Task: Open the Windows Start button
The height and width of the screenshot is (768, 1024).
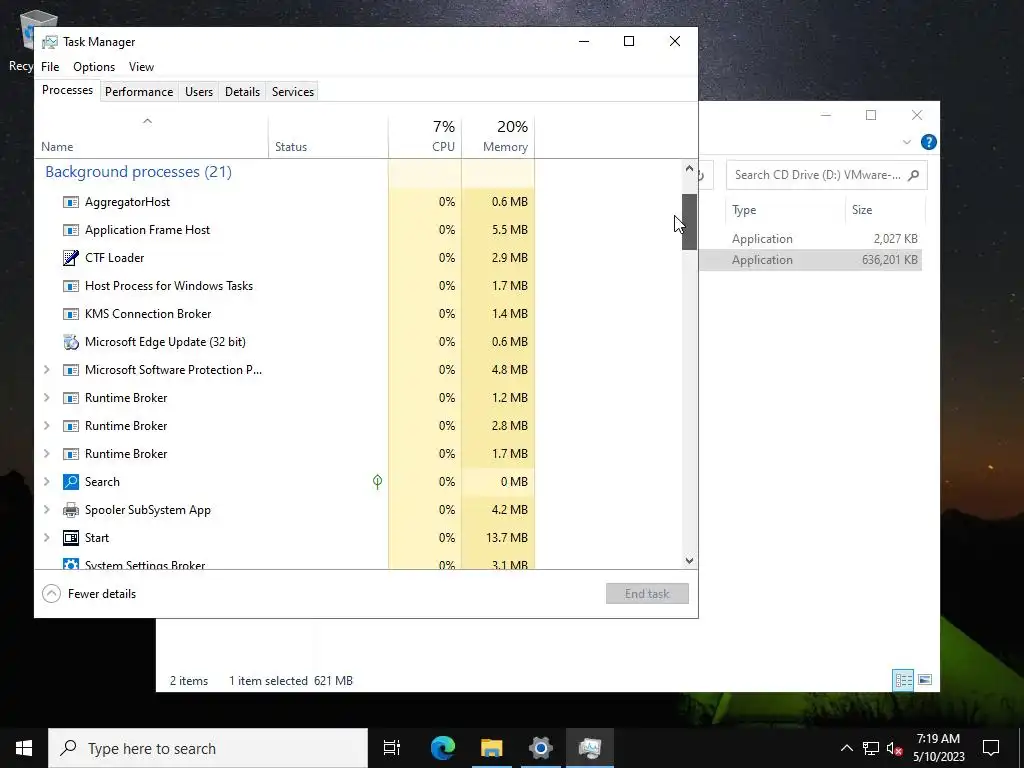Action: [24, 748]
